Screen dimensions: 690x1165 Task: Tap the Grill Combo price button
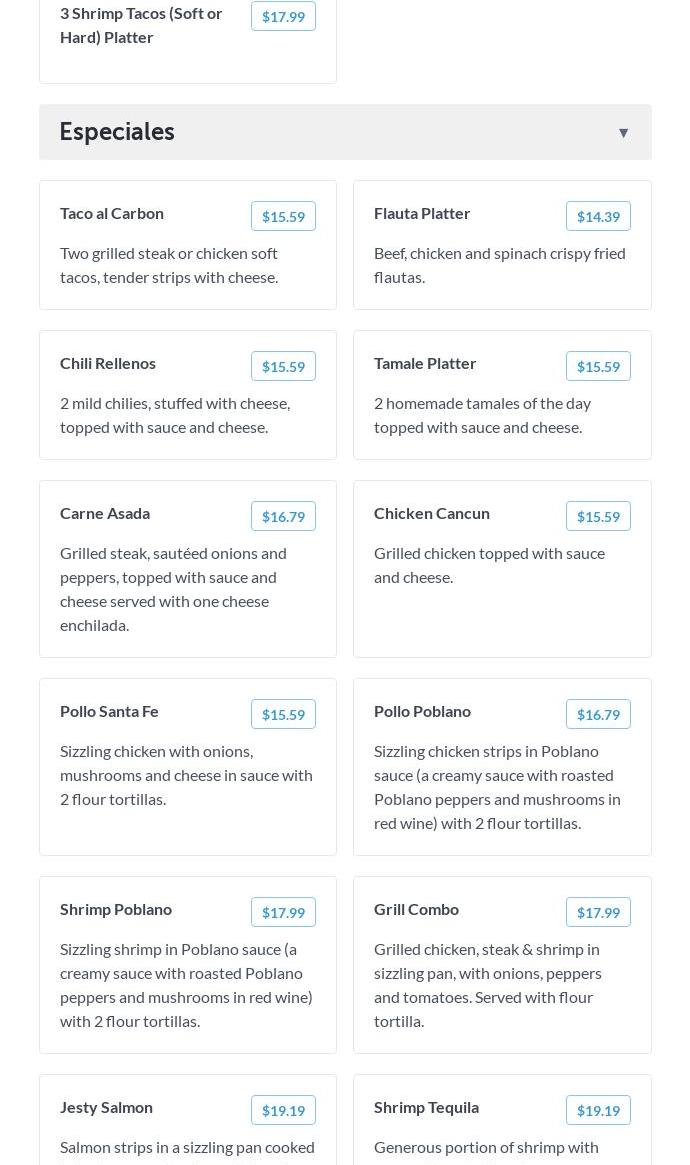598,912
